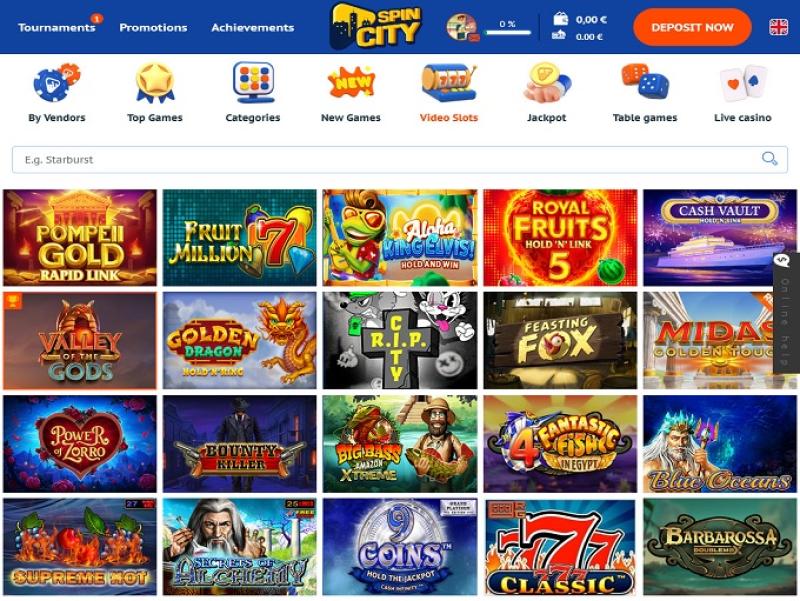Select the Top Games star medal icon
800x601 pixels.
tap(155, 83)
